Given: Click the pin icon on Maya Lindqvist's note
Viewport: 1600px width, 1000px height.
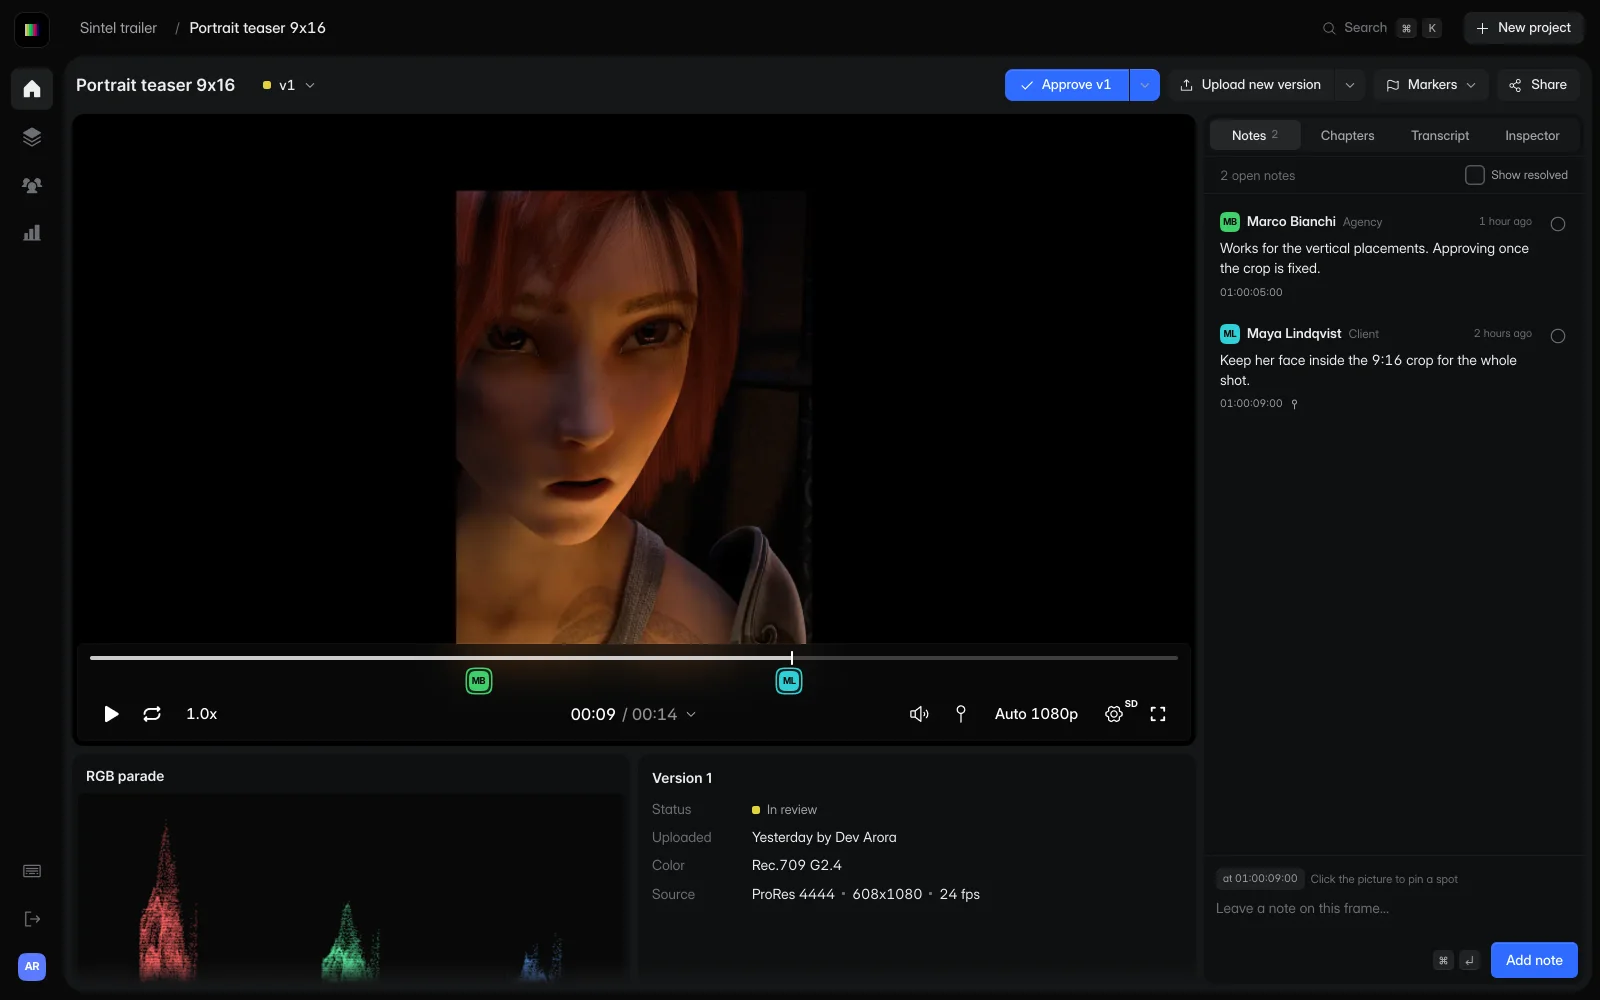Looking at the screenshot, I should click(1294, 404).
